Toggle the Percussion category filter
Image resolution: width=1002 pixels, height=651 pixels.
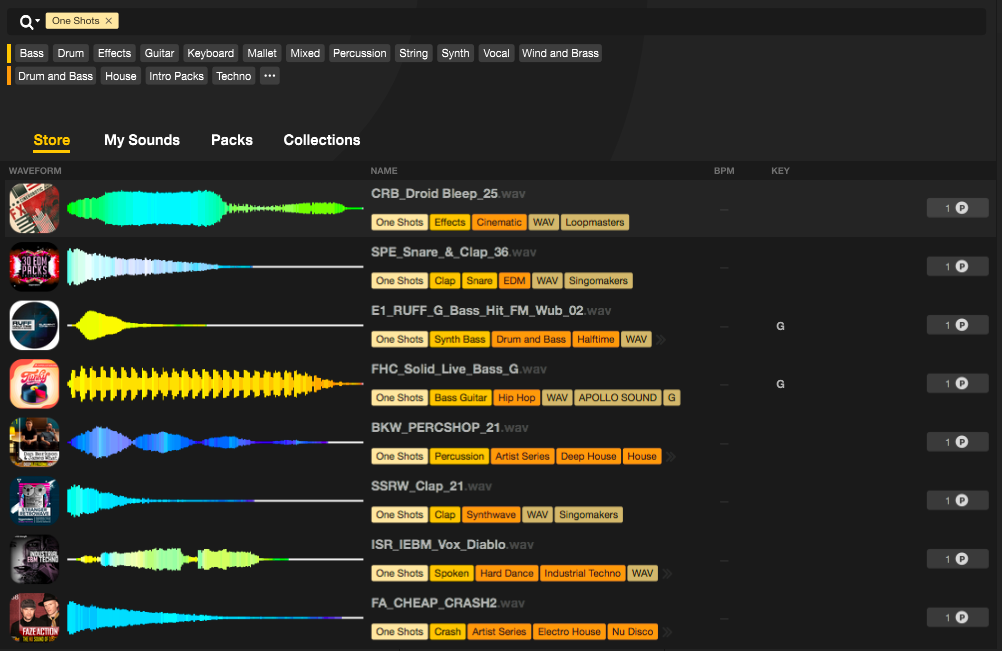[x=359, y=52]
